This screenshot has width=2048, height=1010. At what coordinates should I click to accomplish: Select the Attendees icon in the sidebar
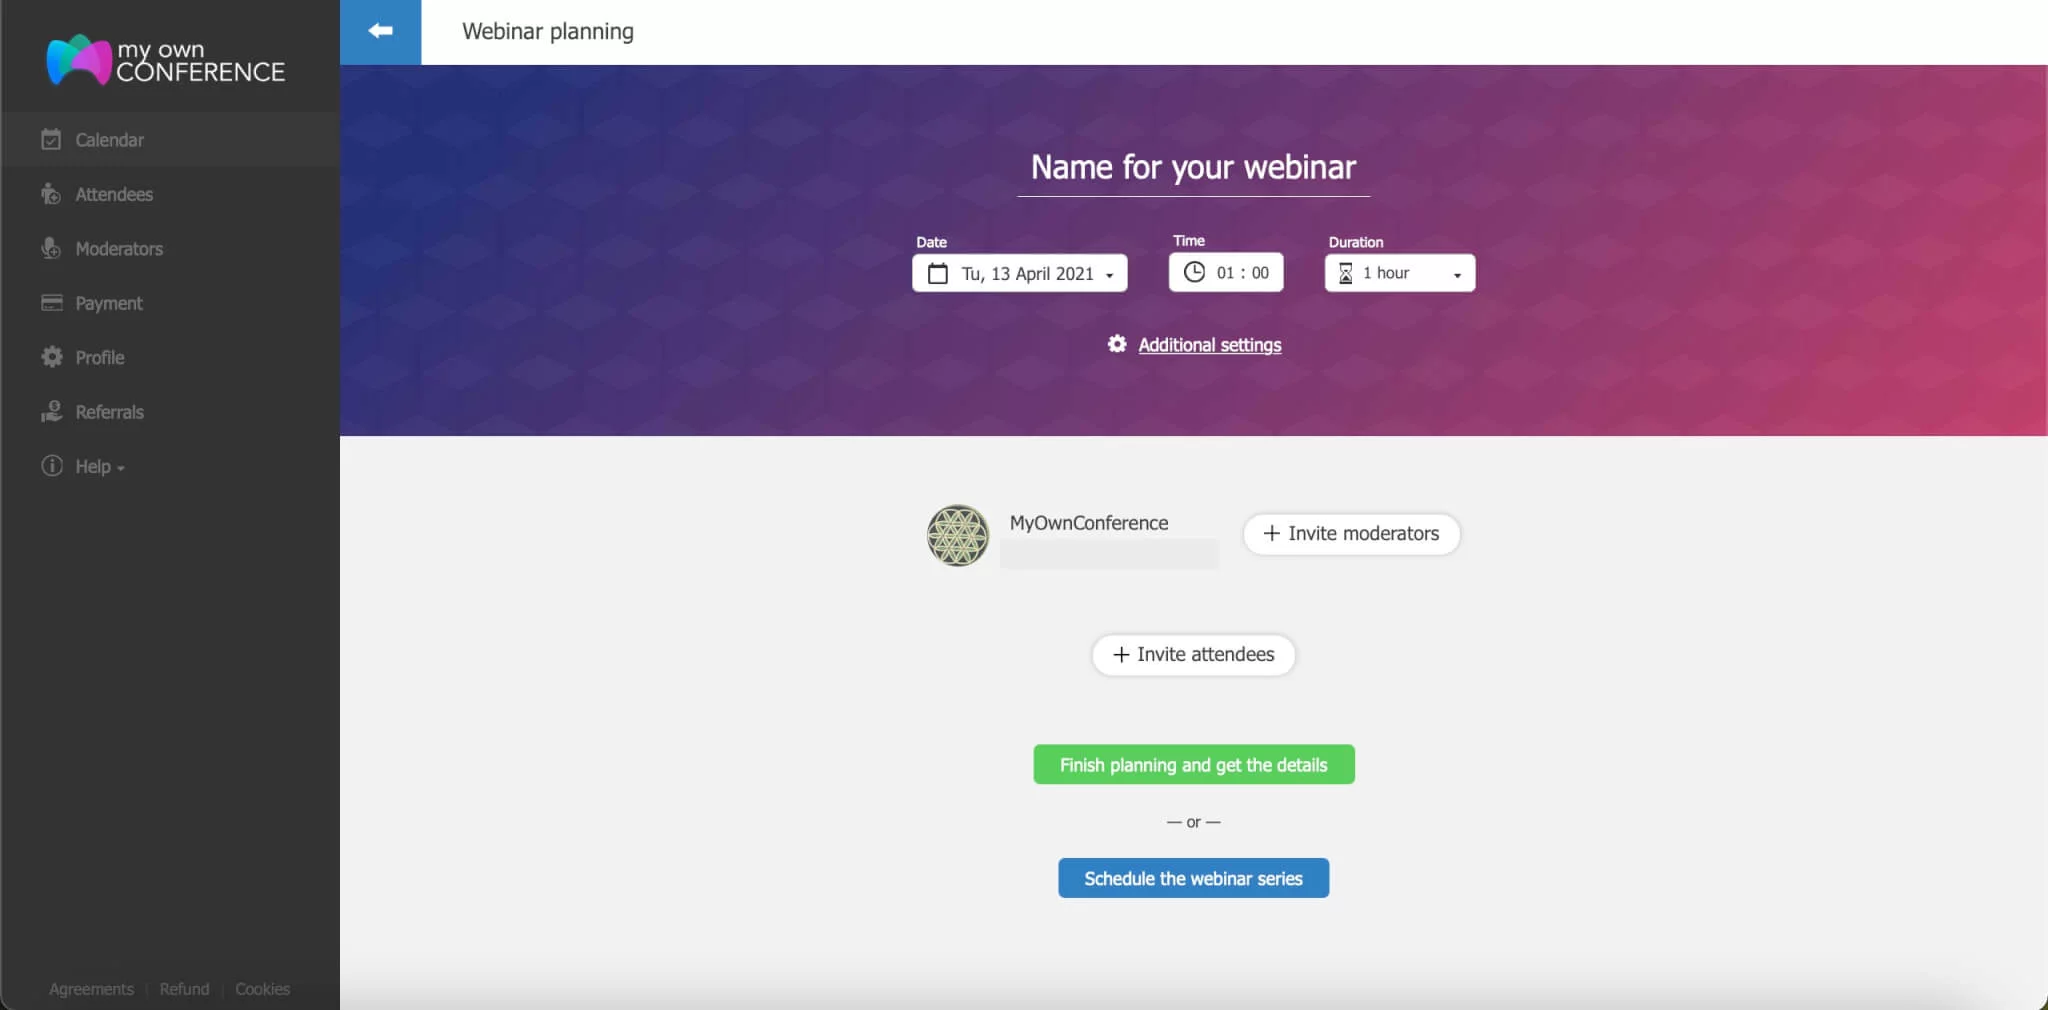point(51,194)
